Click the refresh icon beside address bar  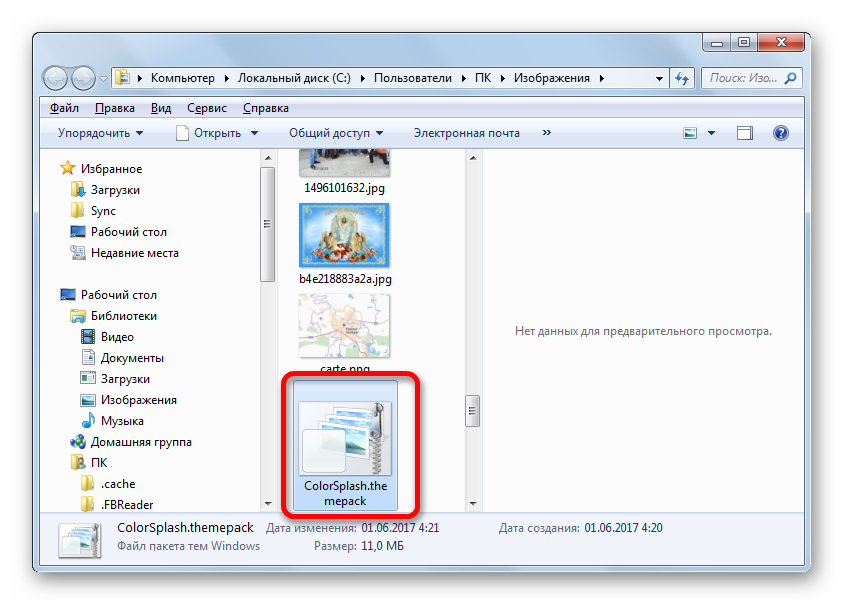click(x=683, y=78)
